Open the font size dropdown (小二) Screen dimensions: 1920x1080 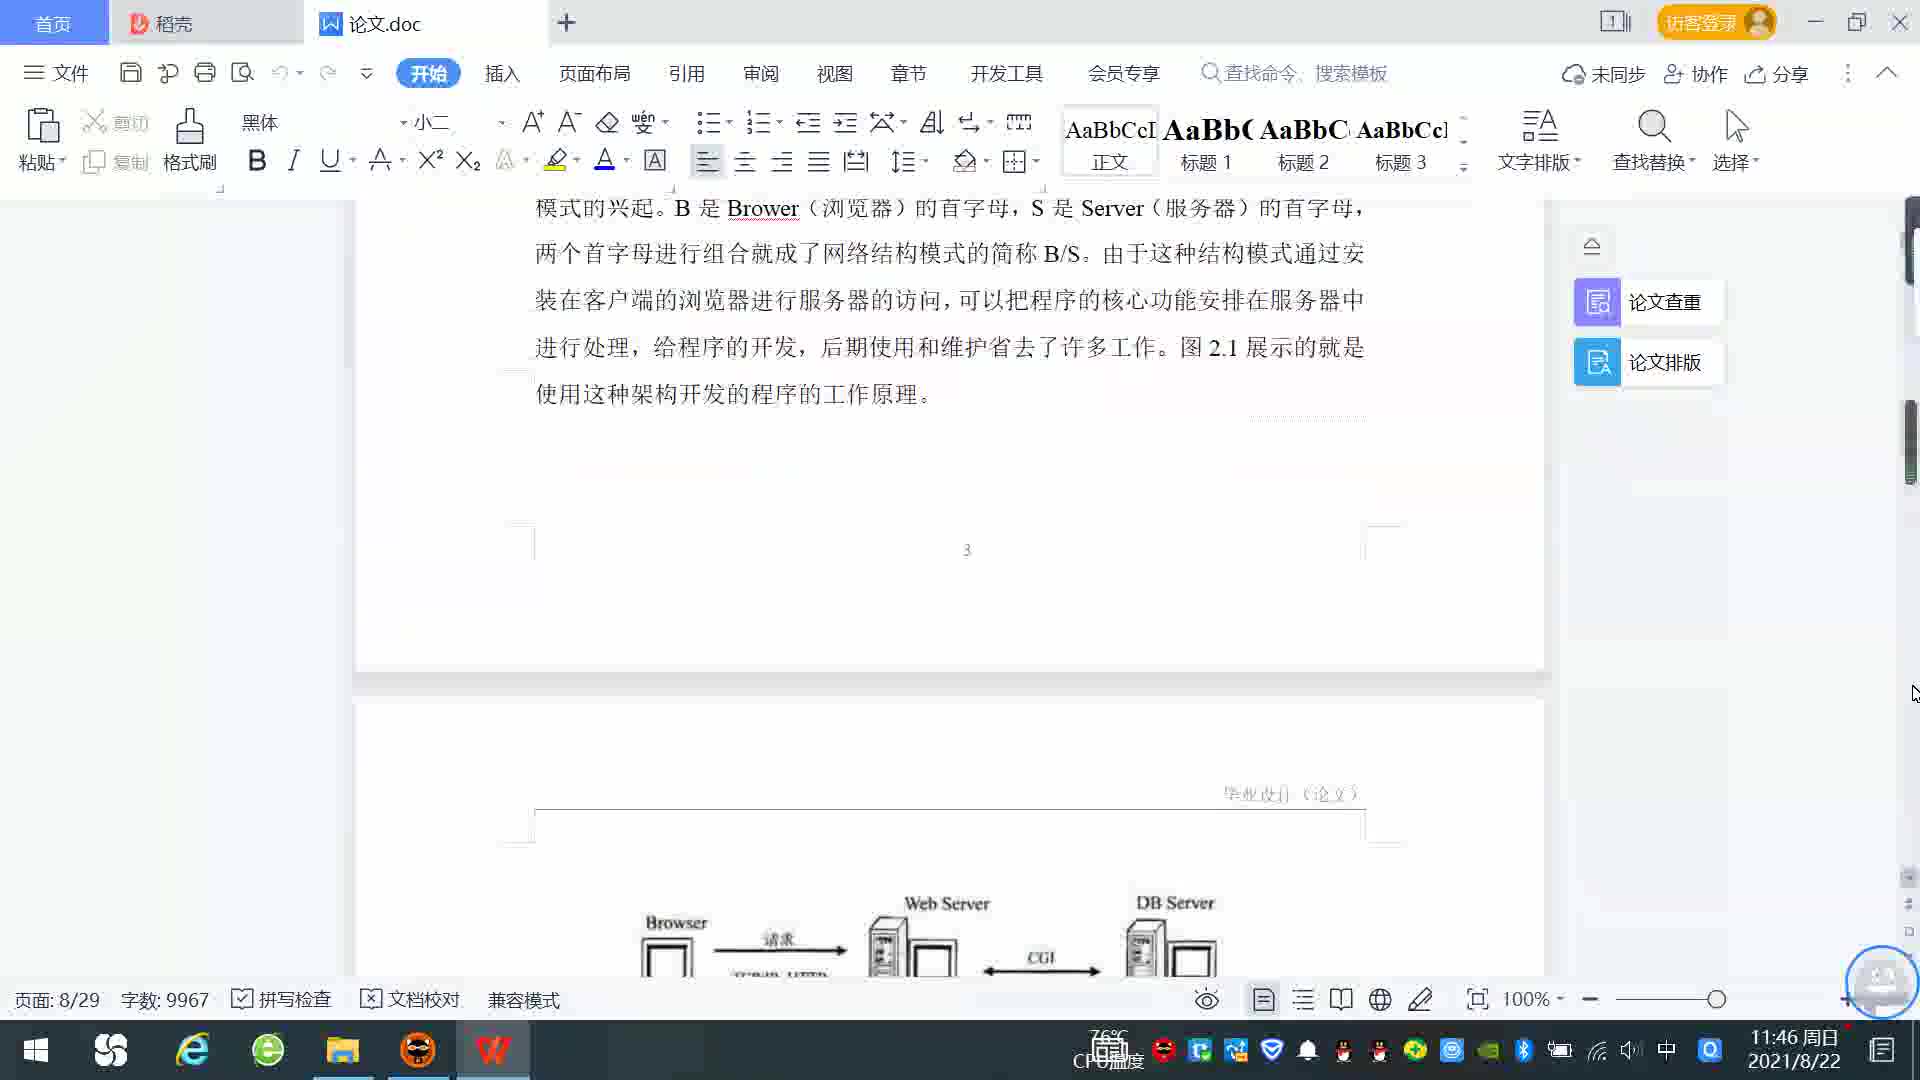click(x=501, y=123)
